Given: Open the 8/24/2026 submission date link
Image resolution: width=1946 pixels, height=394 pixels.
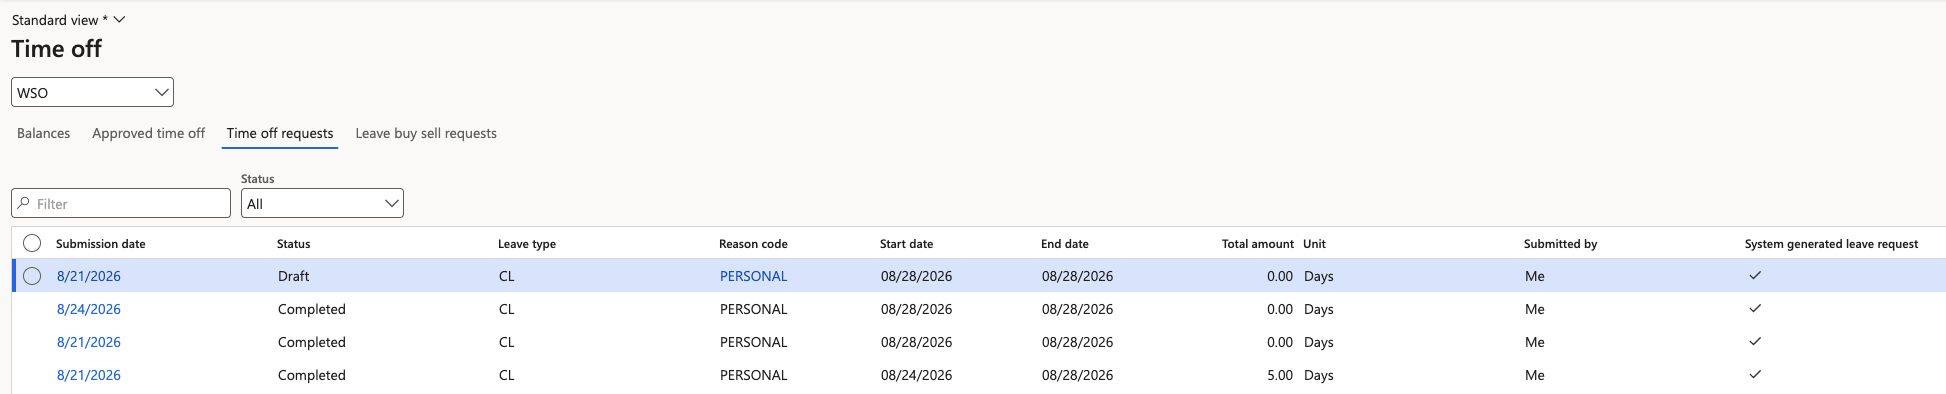Looking at the screenshot, I should (89, 309).
